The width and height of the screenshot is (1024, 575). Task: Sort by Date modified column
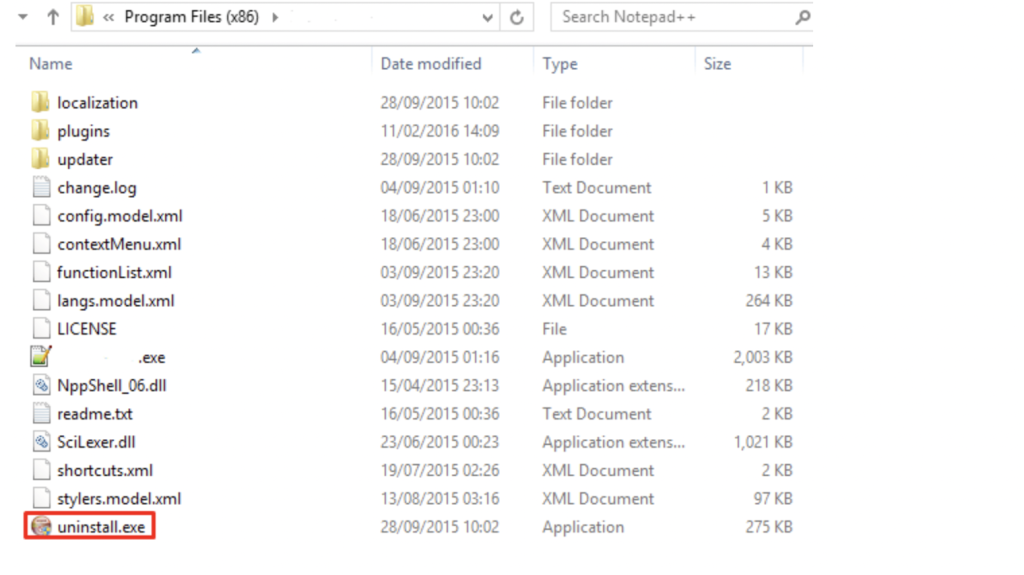tap(431, 64)
